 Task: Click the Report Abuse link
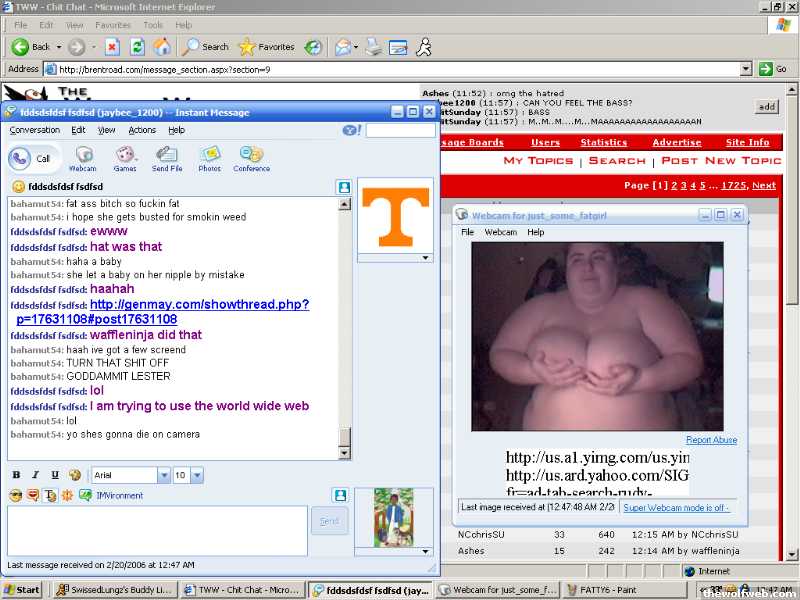pos(711,440)
